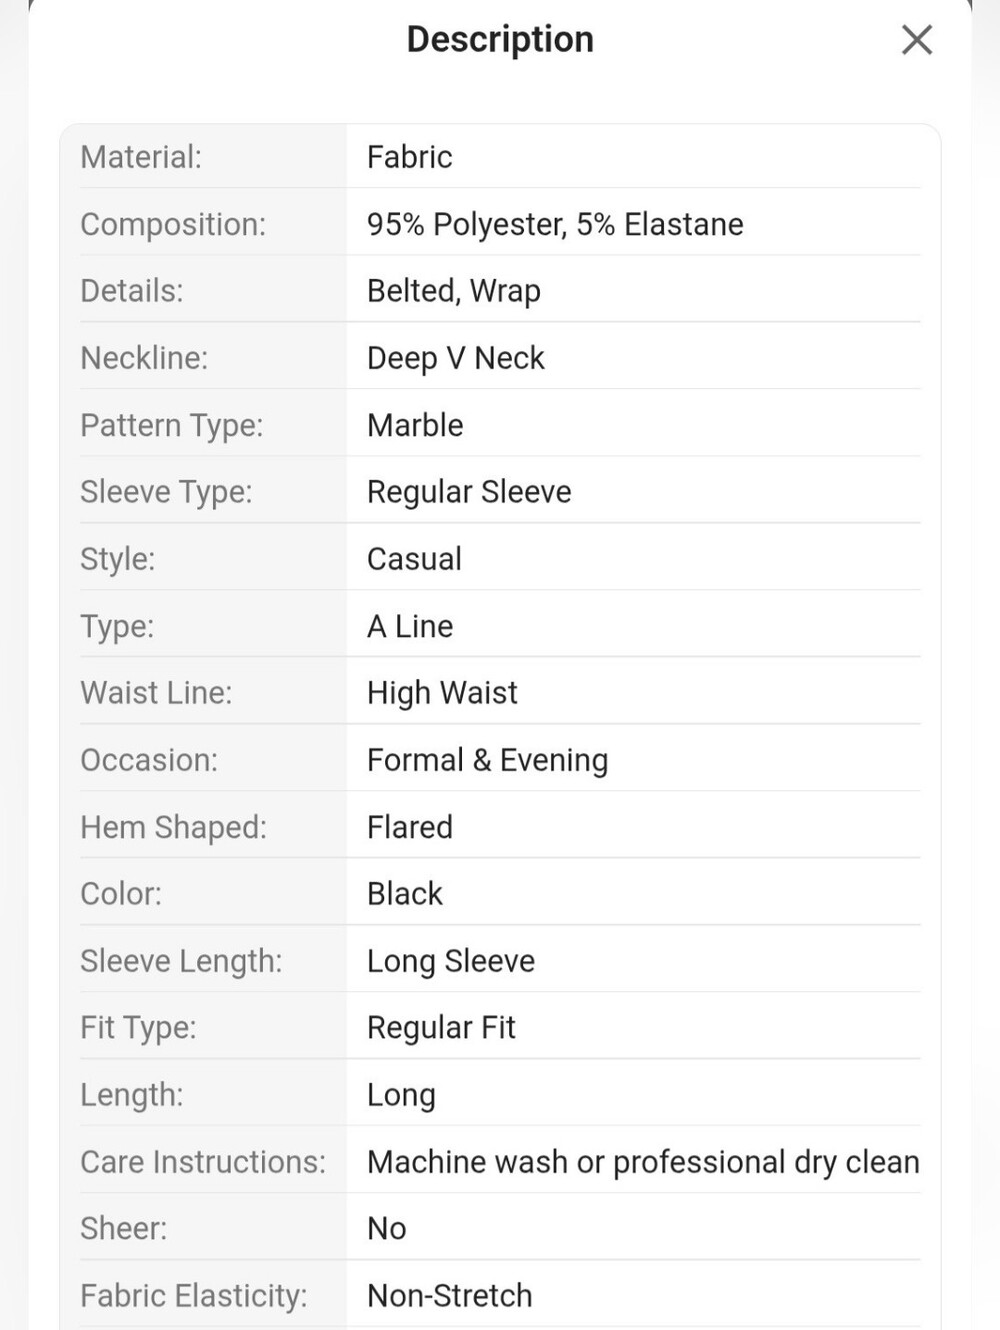Click the Casual style value

click(414, 559)
